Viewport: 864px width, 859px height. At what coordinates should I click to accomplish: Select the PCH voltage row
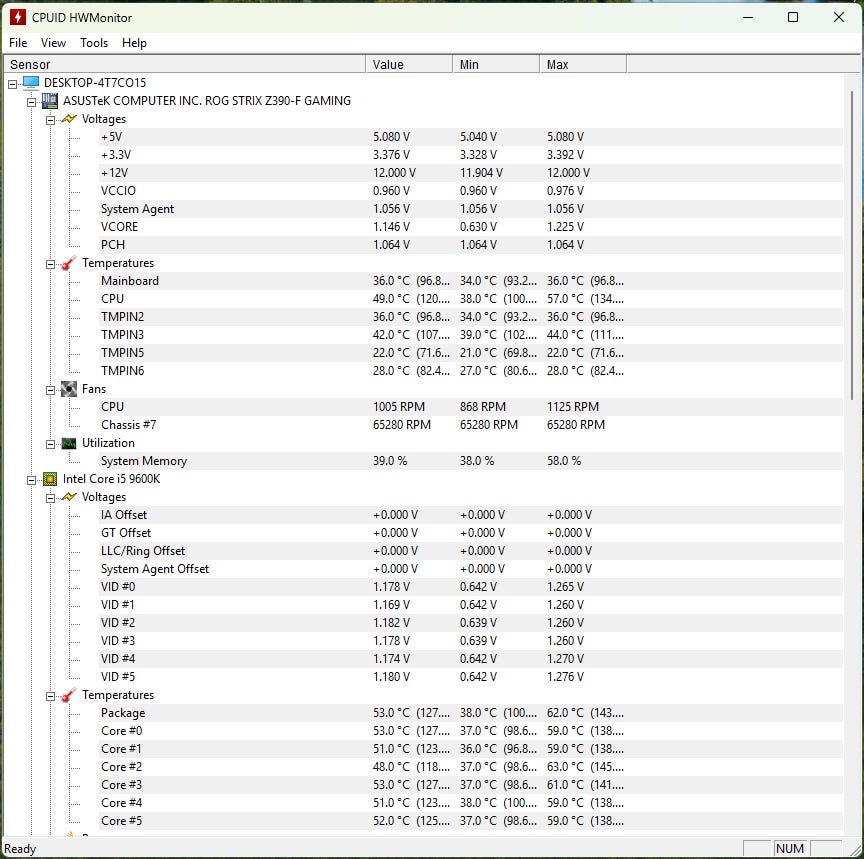[471, 245]
